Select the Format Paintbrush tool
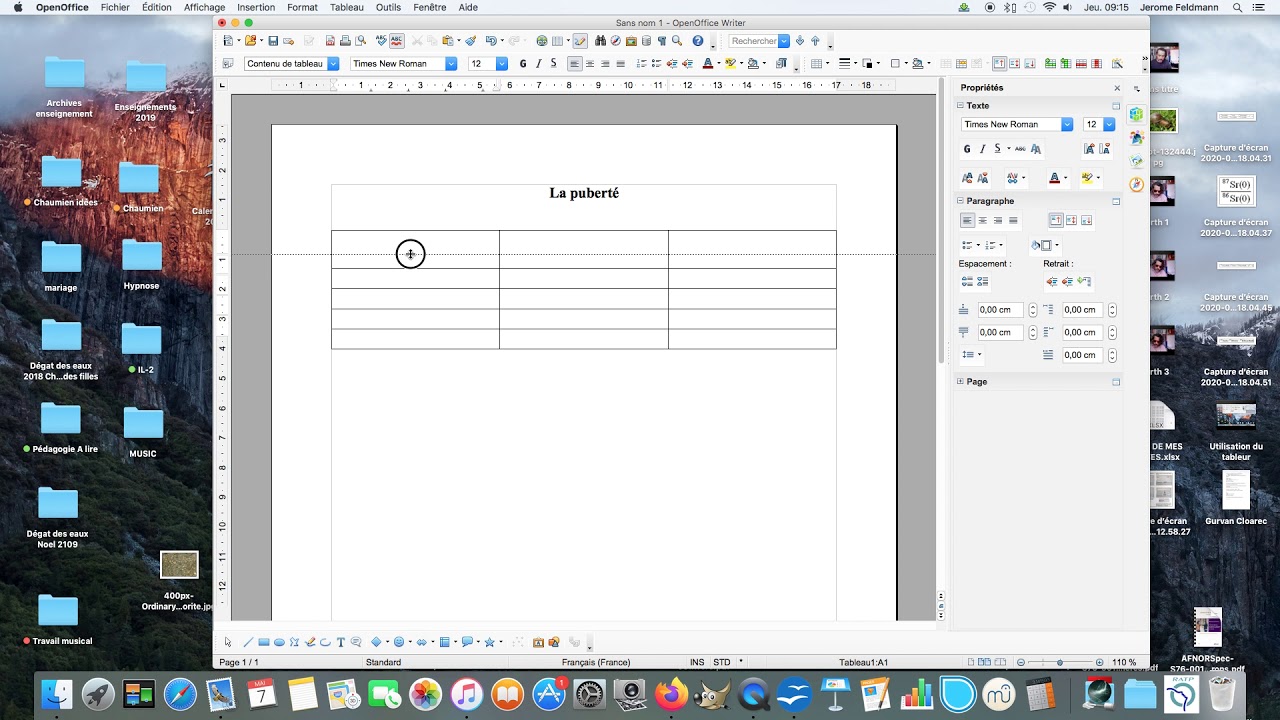 471,41
